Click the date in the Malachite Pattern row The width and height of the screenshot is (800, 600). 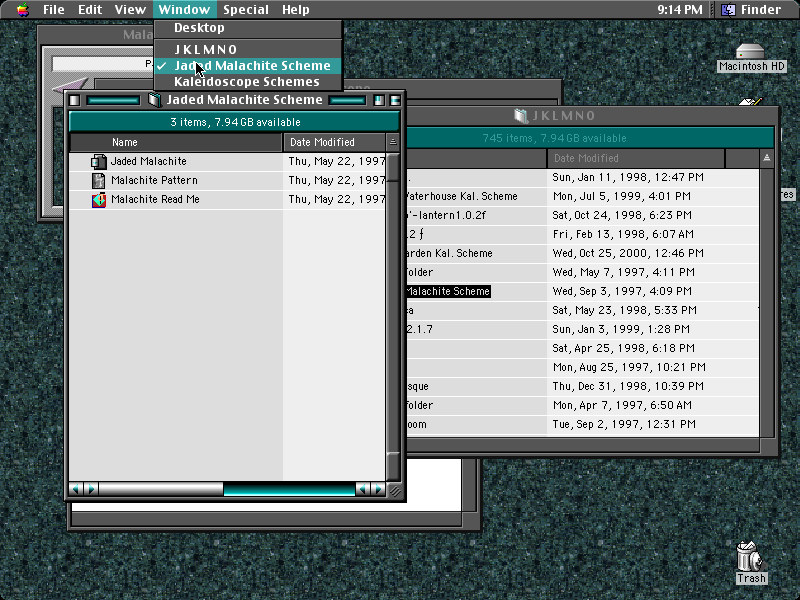(x=337, y=181)
